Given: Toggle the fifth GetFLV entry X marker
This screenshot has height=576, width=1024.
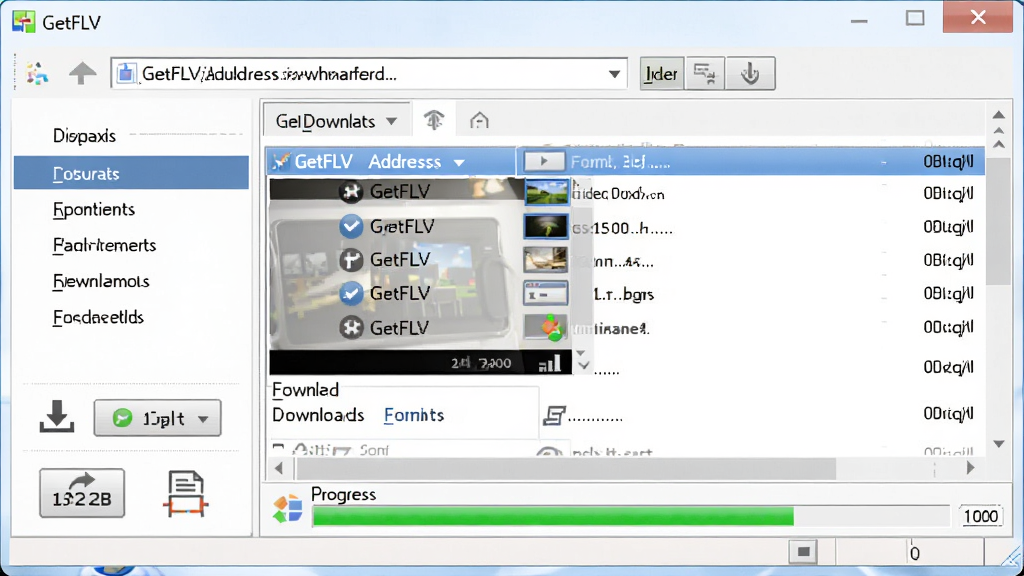Looking at the screenshot, I should [351, 327].
